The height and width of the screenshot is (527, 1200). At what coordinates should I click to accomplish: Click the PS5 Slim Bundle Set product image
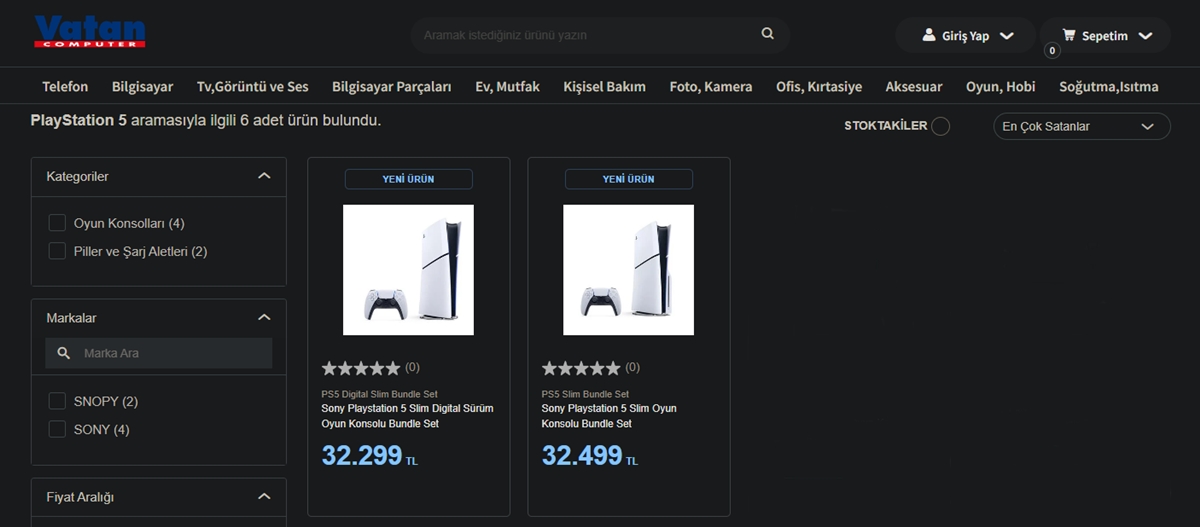[628, 270]
